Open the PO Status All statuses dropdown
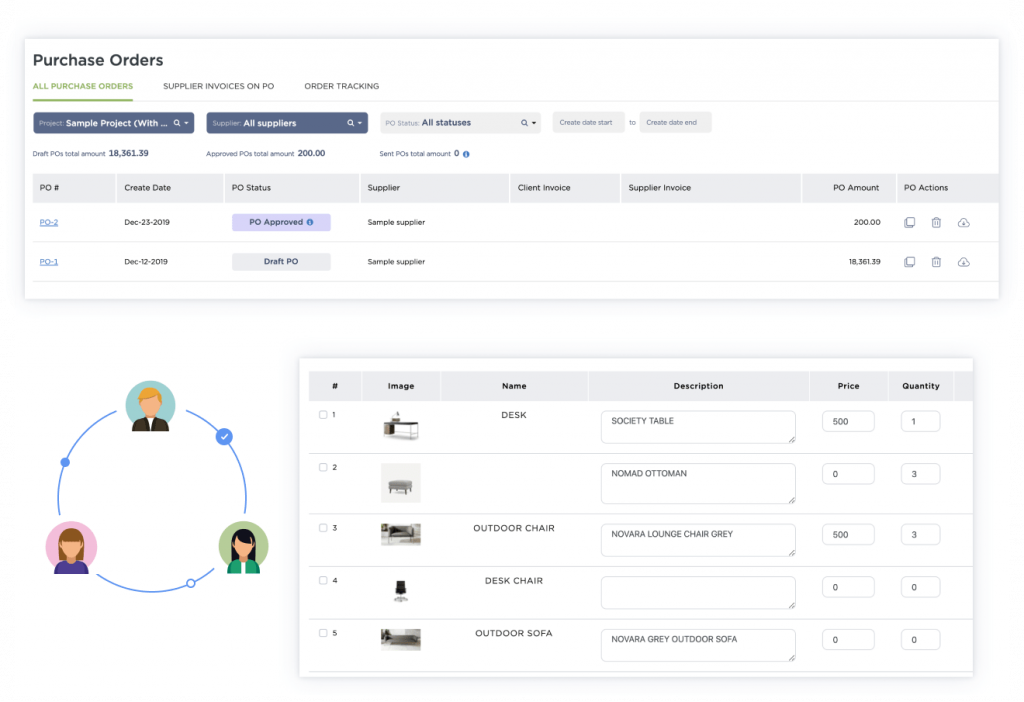This screenshot has height=702, width=1024. tap(460, 123)
